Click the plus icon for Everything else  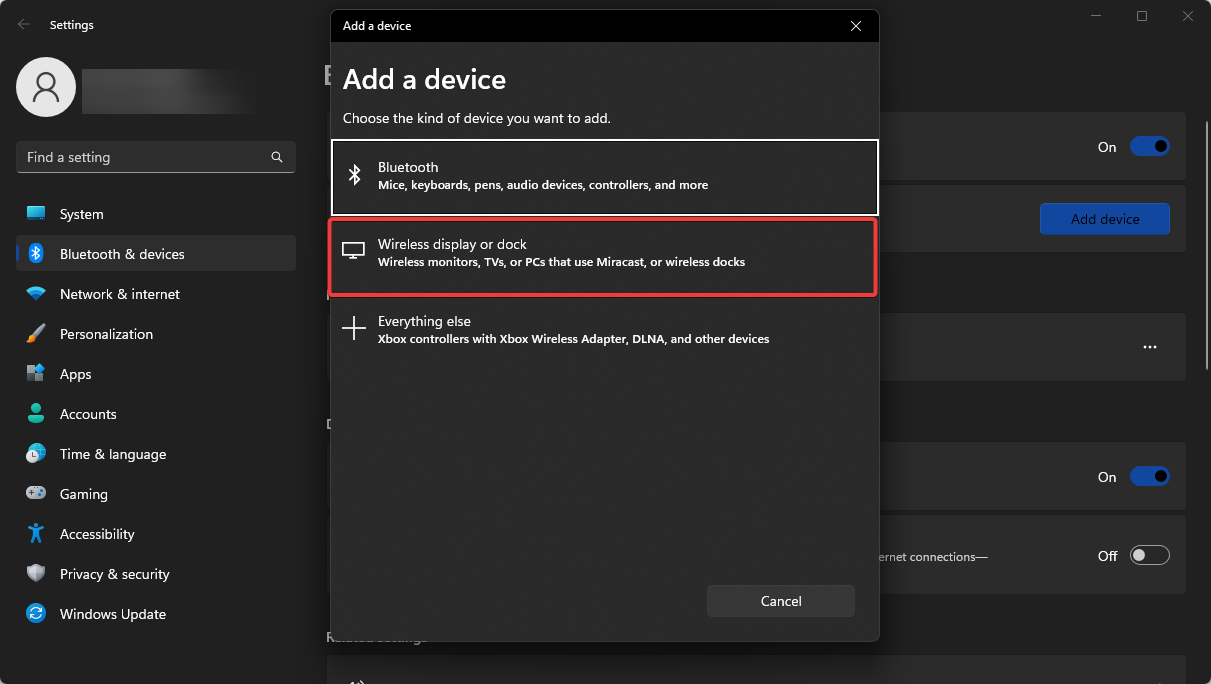(354, 328)
